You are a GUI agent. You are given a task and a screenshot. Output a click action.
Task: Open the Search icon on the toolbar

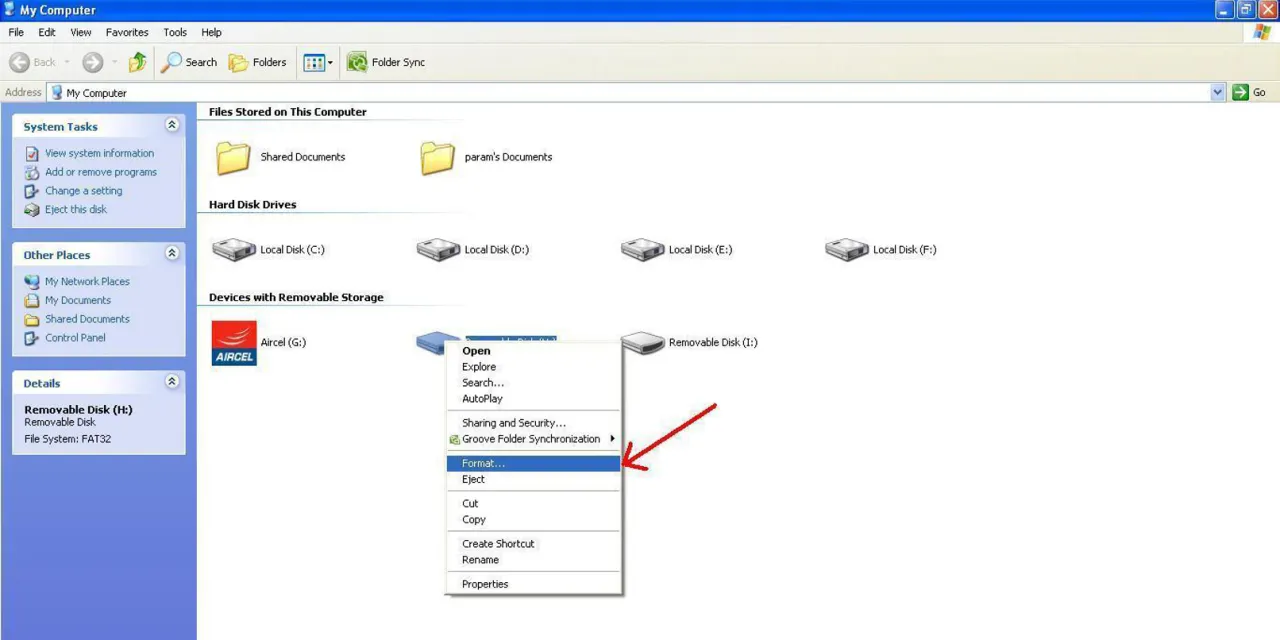tap(189, 62)
